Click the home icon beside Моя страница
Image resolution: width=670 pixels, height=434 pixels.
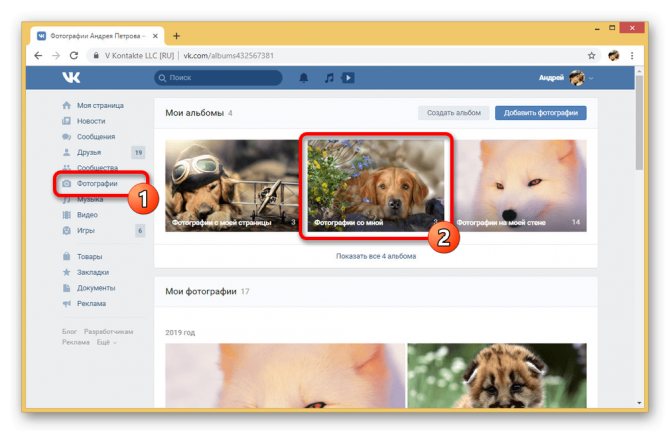[x=66, y=105]
